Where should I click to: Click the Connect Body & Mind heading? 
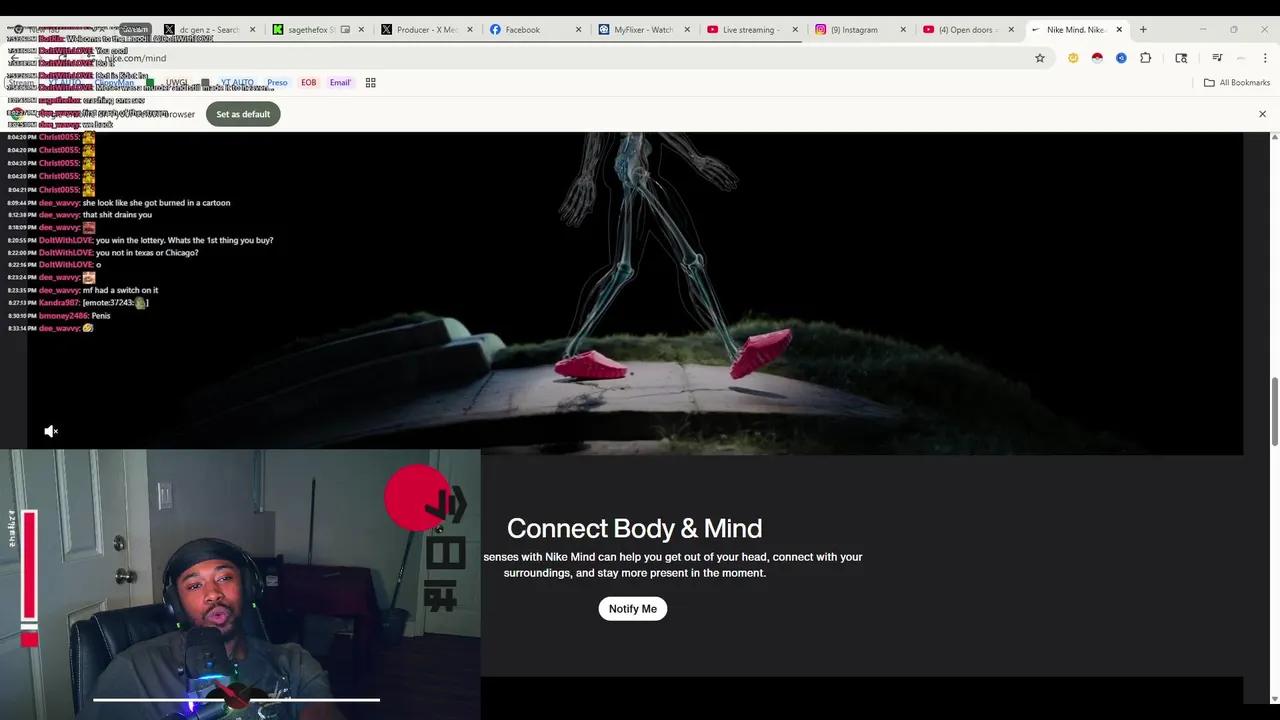(634, 528)
